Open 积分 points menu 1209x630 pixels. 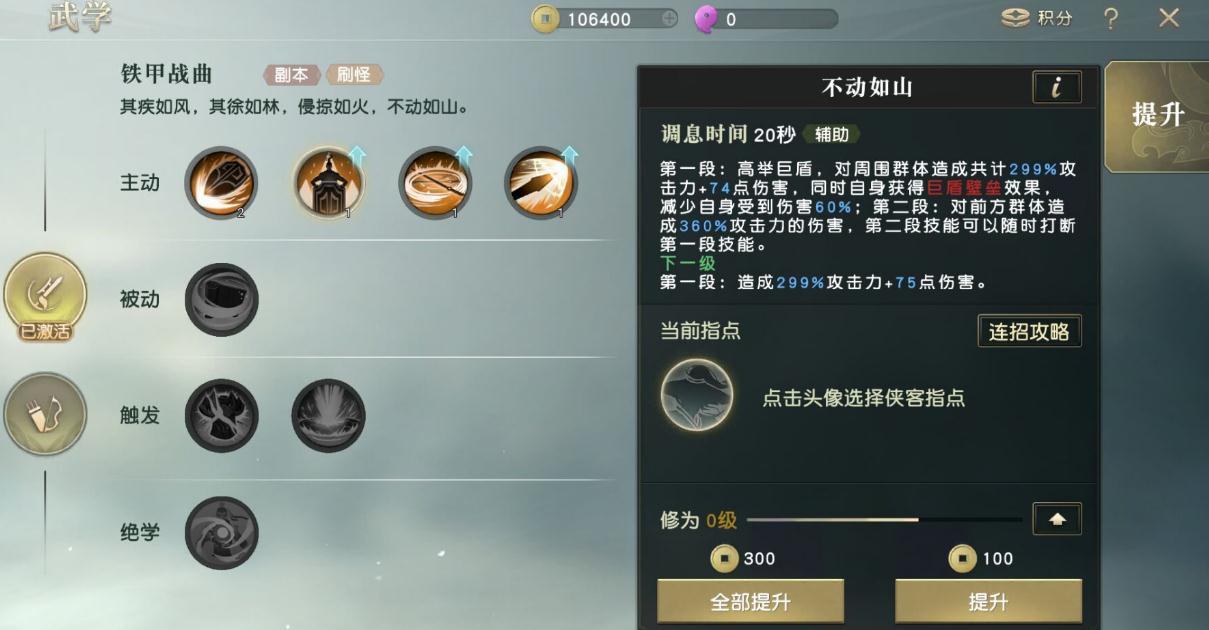pos(1037,19)
